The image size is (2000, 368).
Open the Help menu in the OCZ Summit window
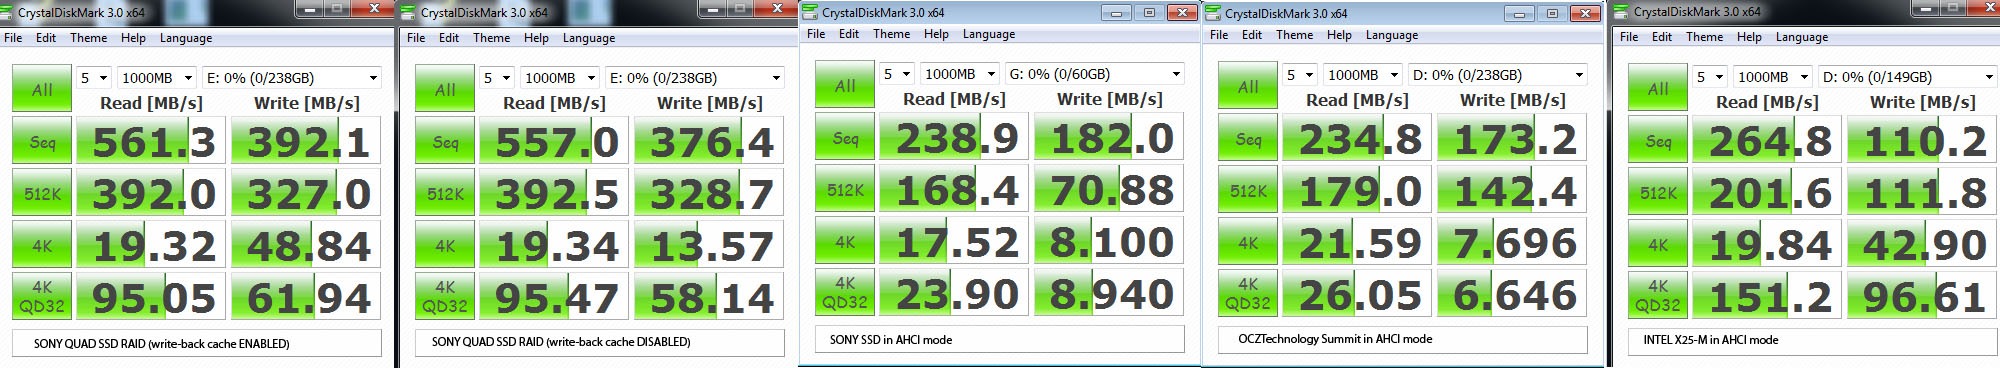pyautogui.click(x=1339, y=35)
